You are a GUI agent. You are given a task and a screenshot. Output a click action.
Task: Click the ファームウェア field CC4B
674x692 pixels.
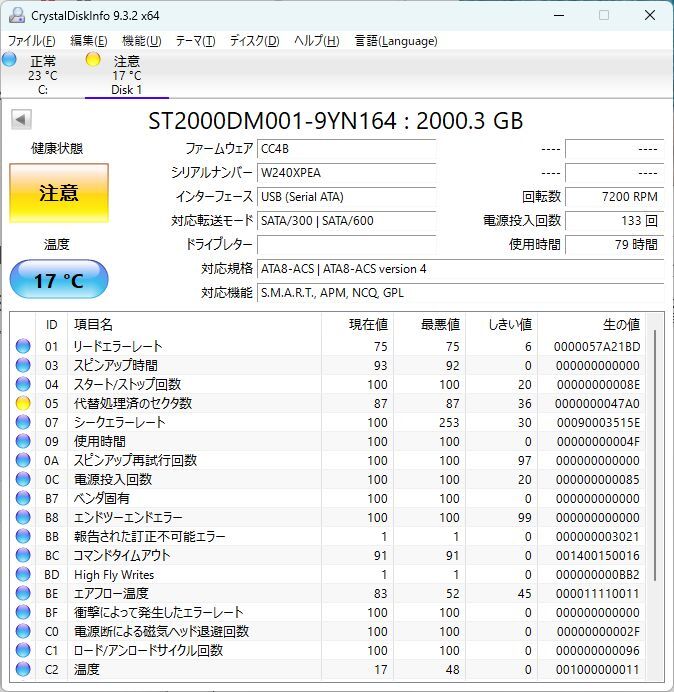(x=346, y=149)
